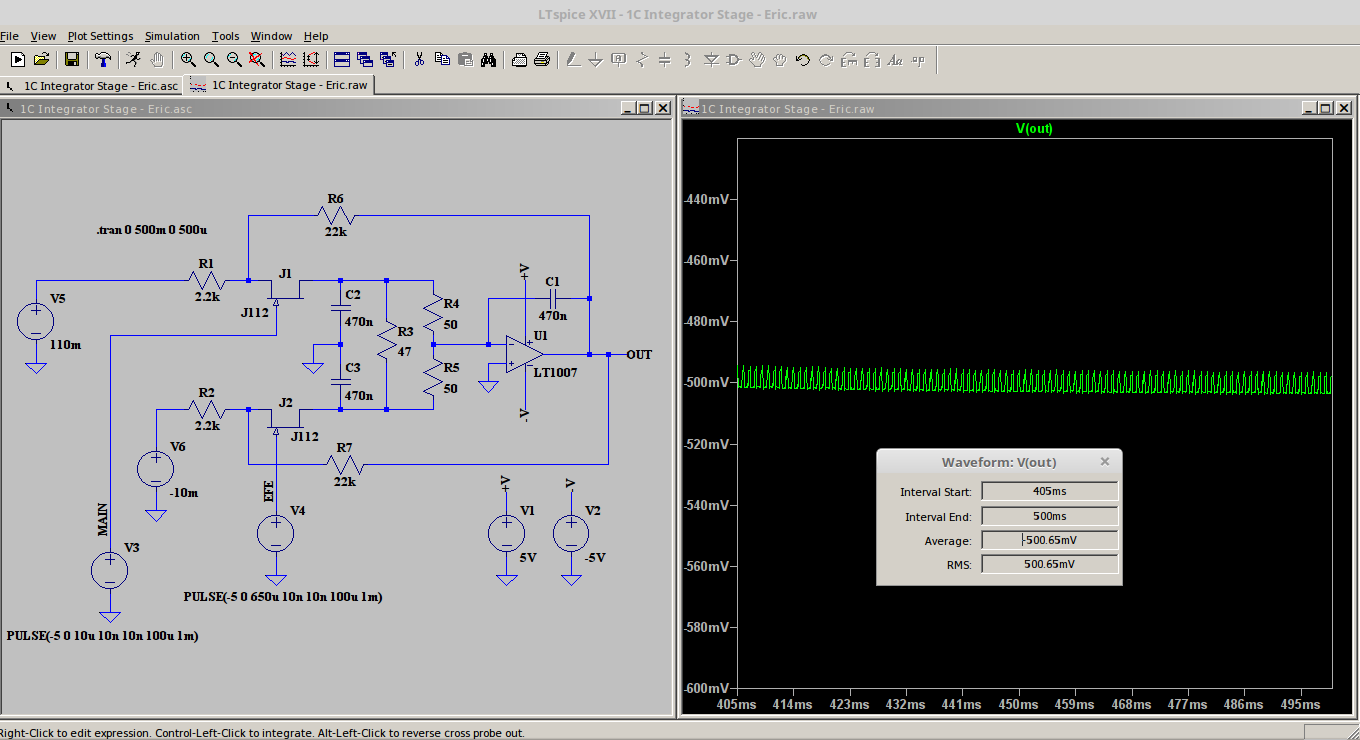Click the Zoom to Fit crossed magnifier
Viewport: 1360px width, 740px height.
tap(257, 60)
